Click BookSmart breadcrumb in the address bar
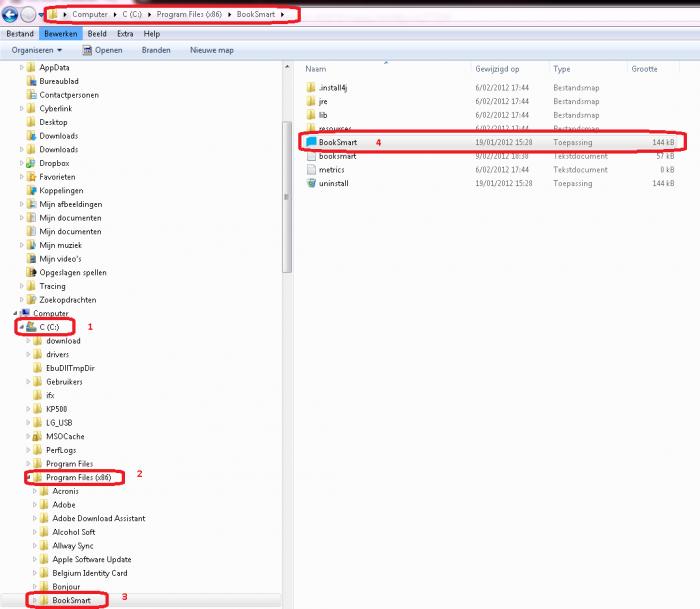 pyautogui.click(x=256, y=14)
